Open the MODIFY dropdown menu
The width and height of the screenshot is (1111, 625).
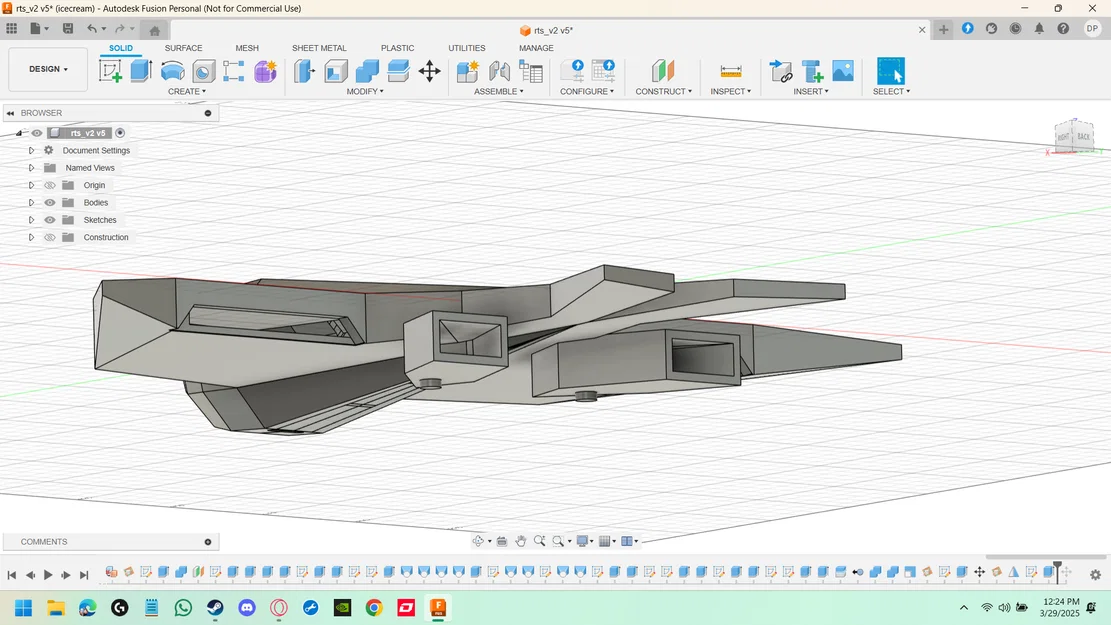pos(365,91)
